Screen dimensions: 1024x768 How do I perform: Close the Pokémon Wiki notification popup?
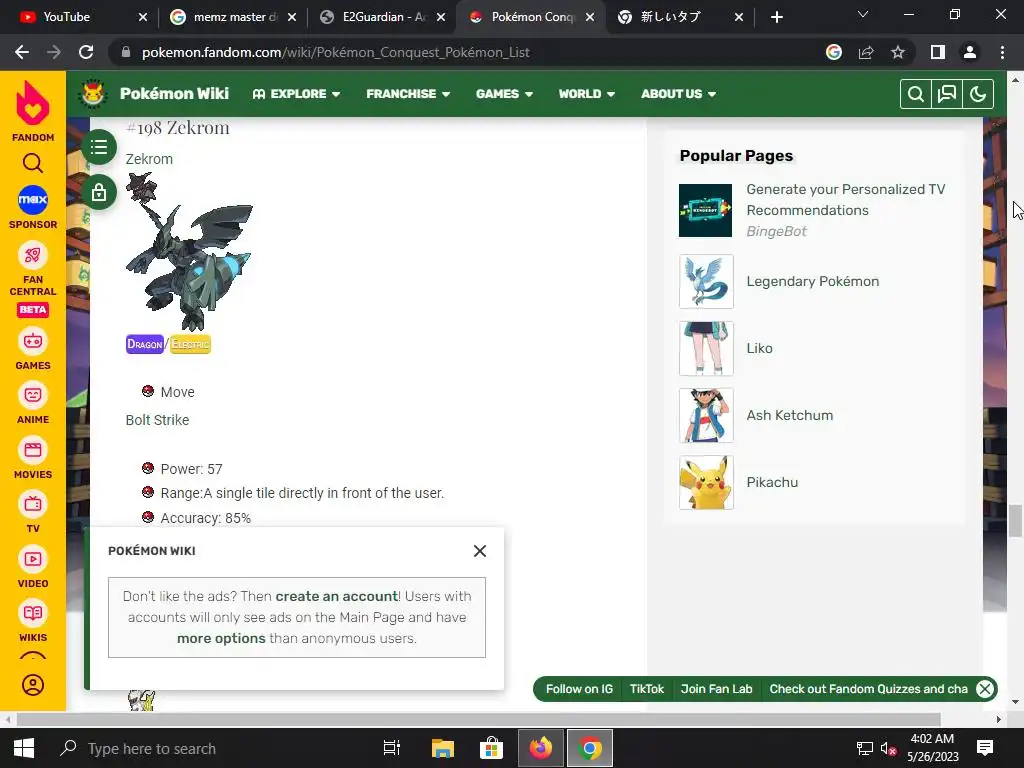[480, 551]
